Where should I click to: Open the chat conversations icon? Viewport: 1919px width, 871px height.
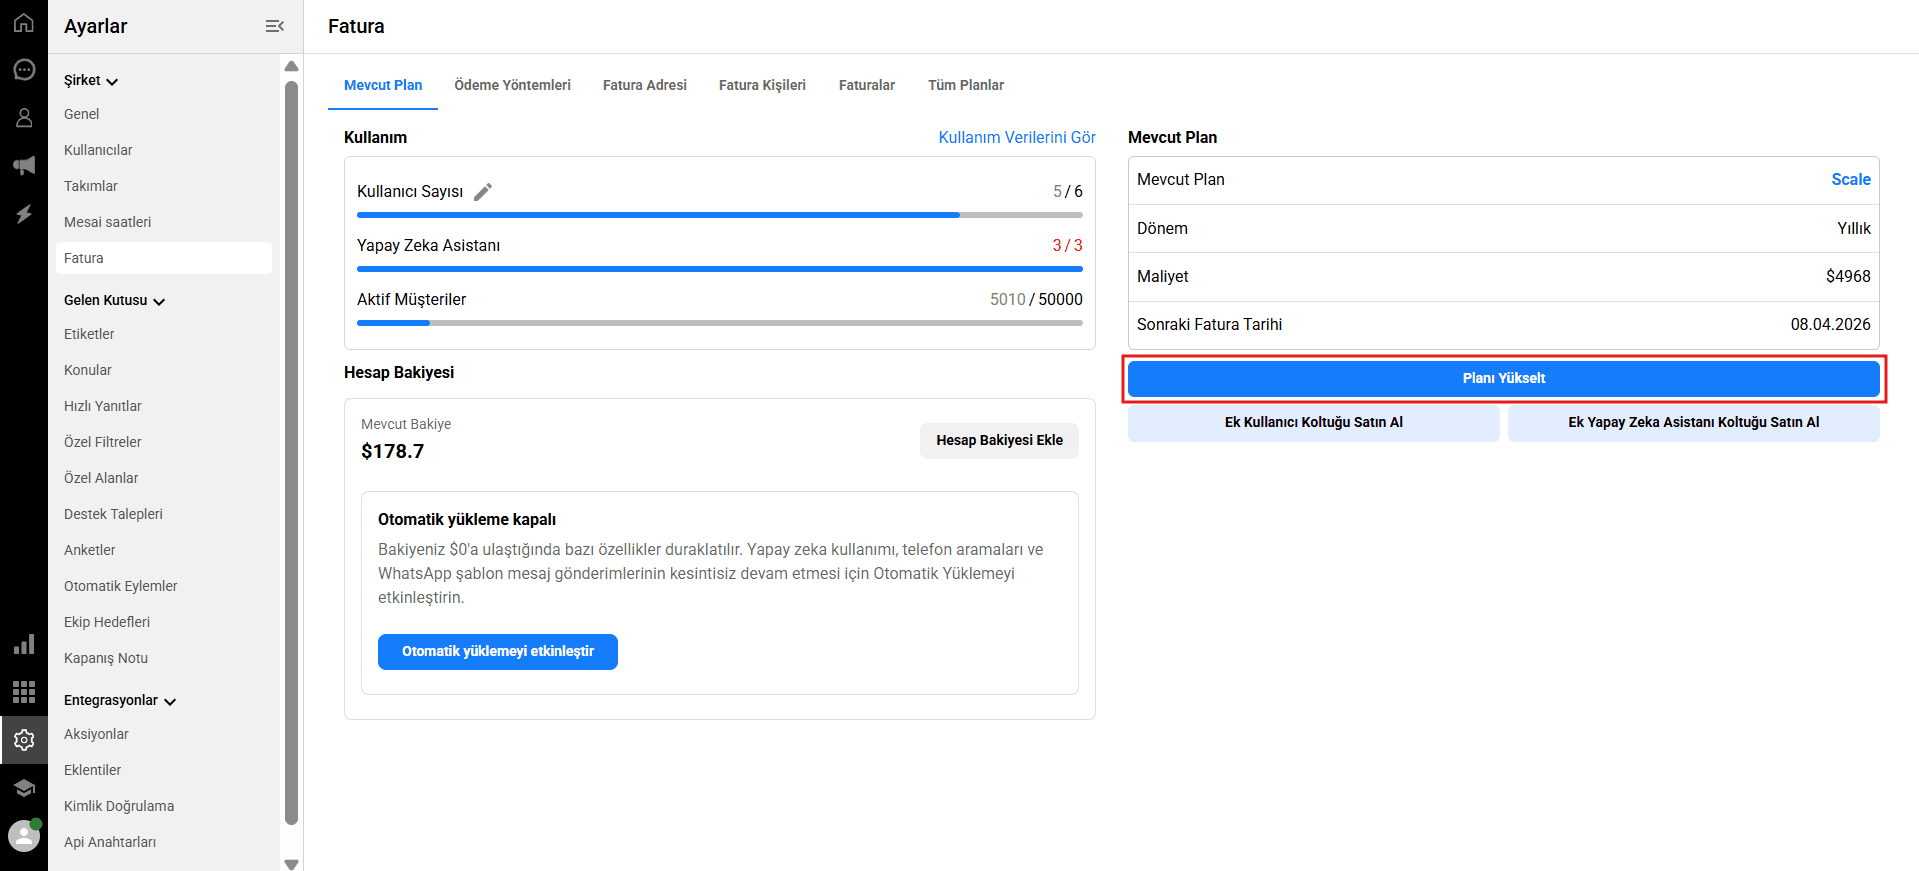coord(24,70)
